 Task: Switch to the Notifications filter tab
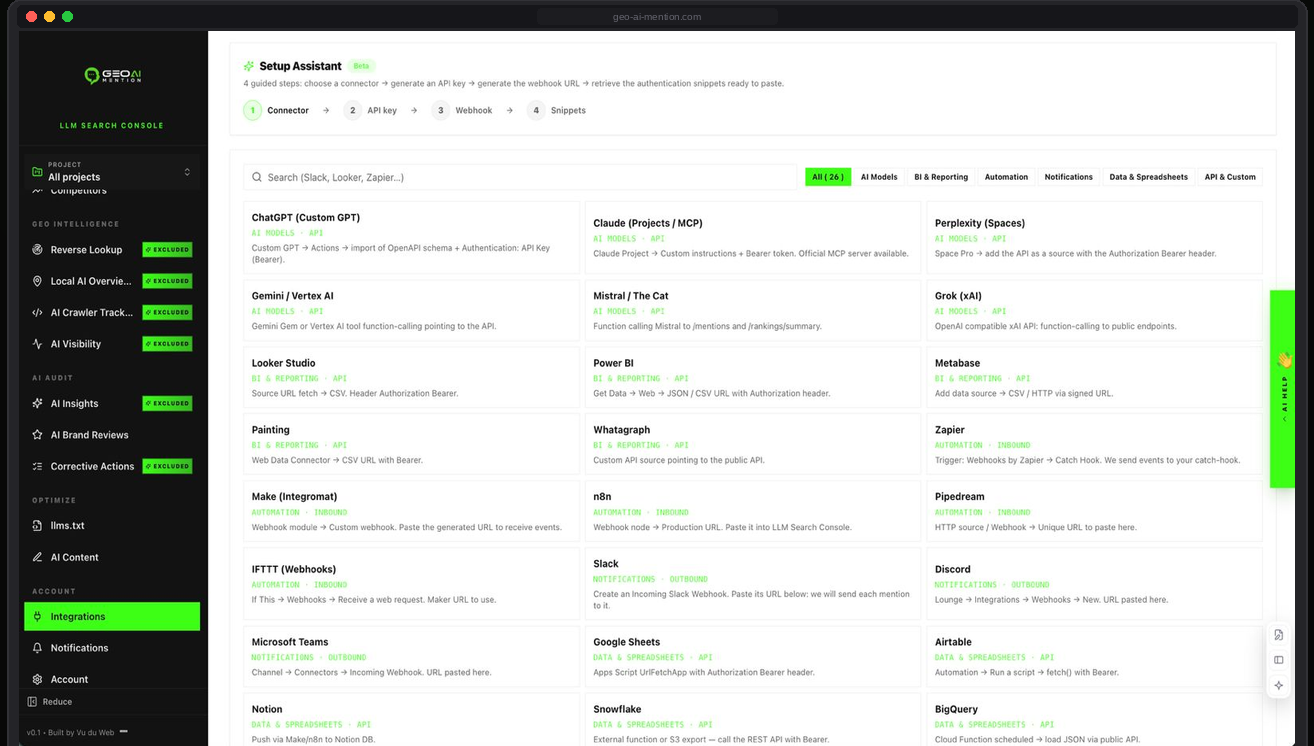(1068, 177)
